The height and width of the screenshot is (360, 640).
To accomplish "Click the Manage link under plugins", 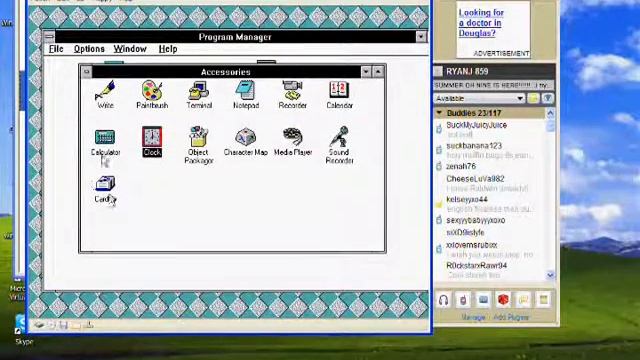I will pos(473,317).
